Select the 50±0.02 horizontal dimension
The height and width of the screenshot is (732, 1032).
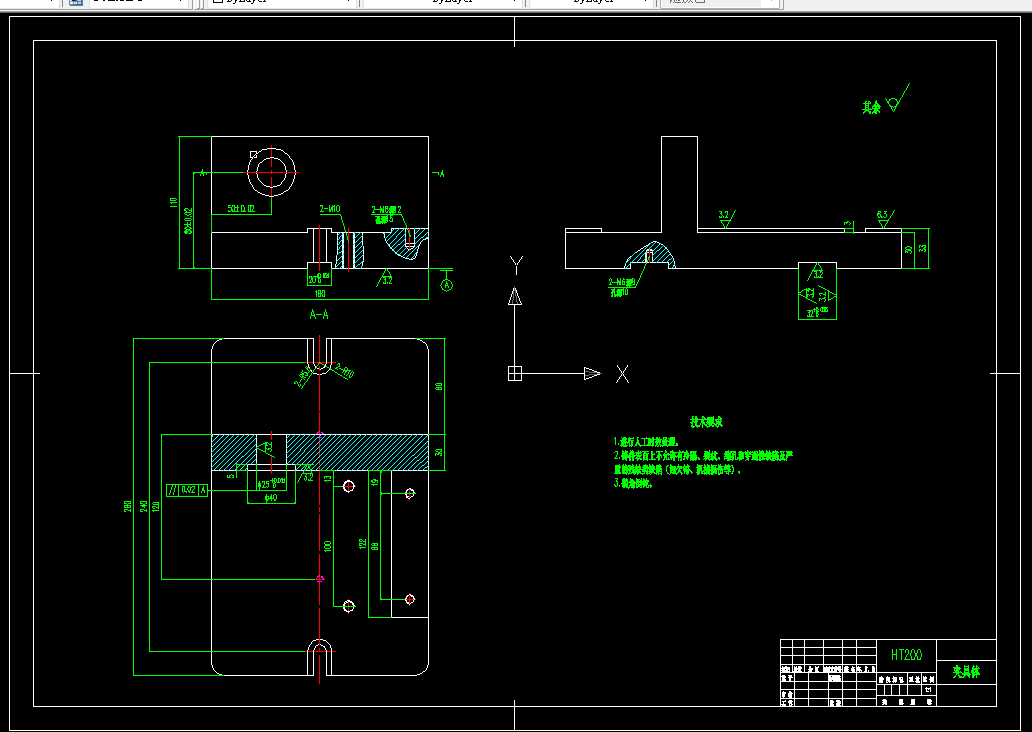(241, 209)
